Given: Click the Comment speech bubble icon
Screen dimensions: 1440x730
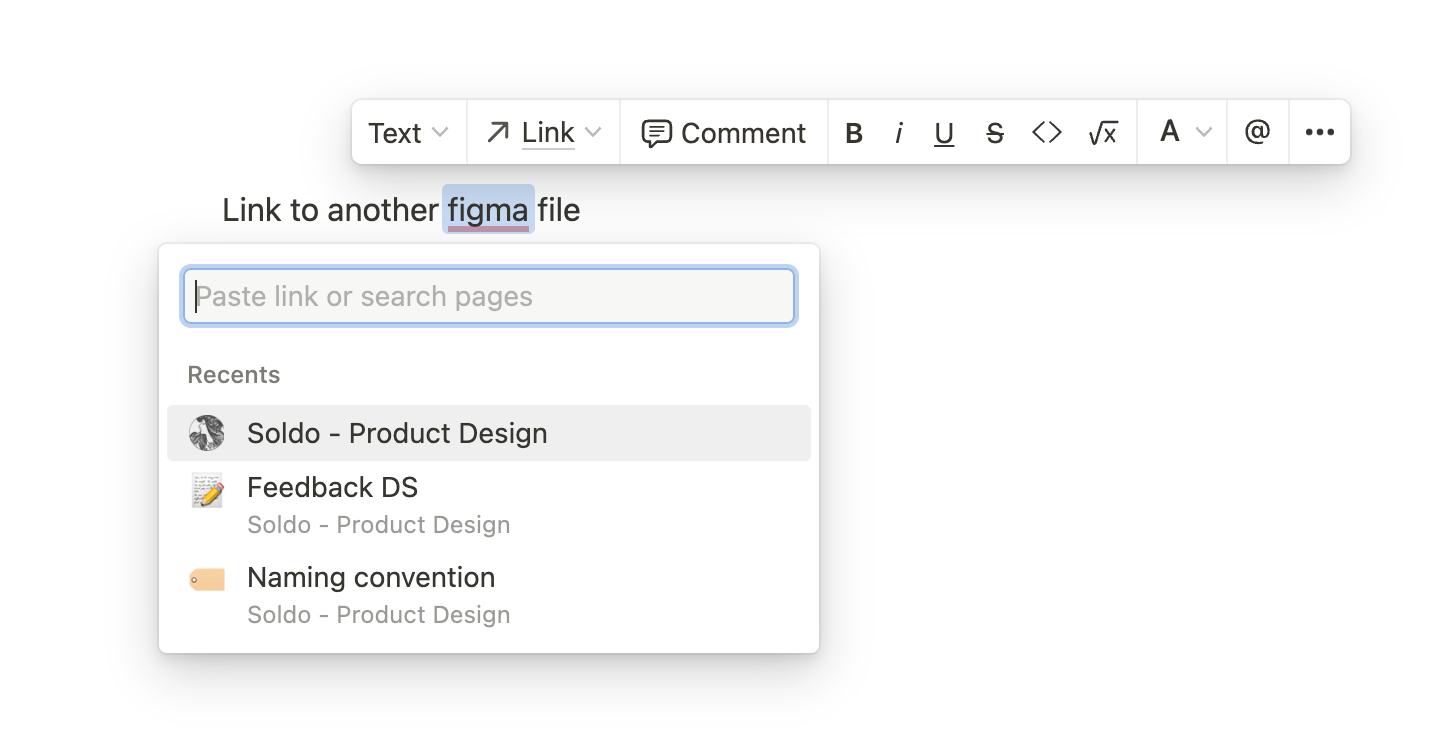Looking at the screenshot, I should [656, 133].
